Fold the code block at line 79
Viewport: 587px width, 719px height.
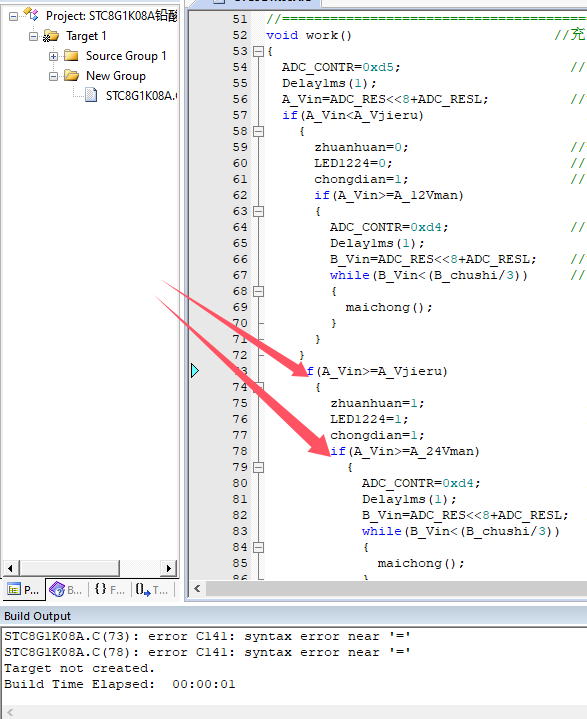coord(259,468)
